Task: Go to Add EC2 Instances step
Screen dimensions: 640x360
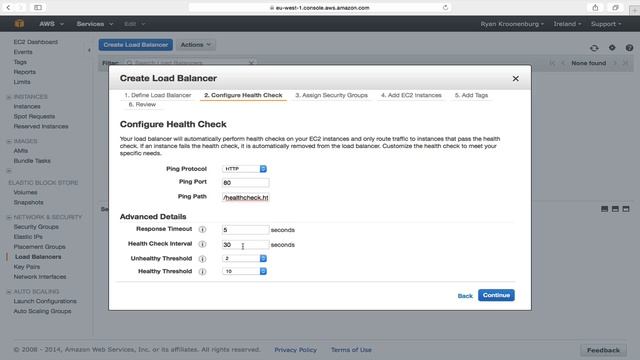Action: [x=411, y=95]
